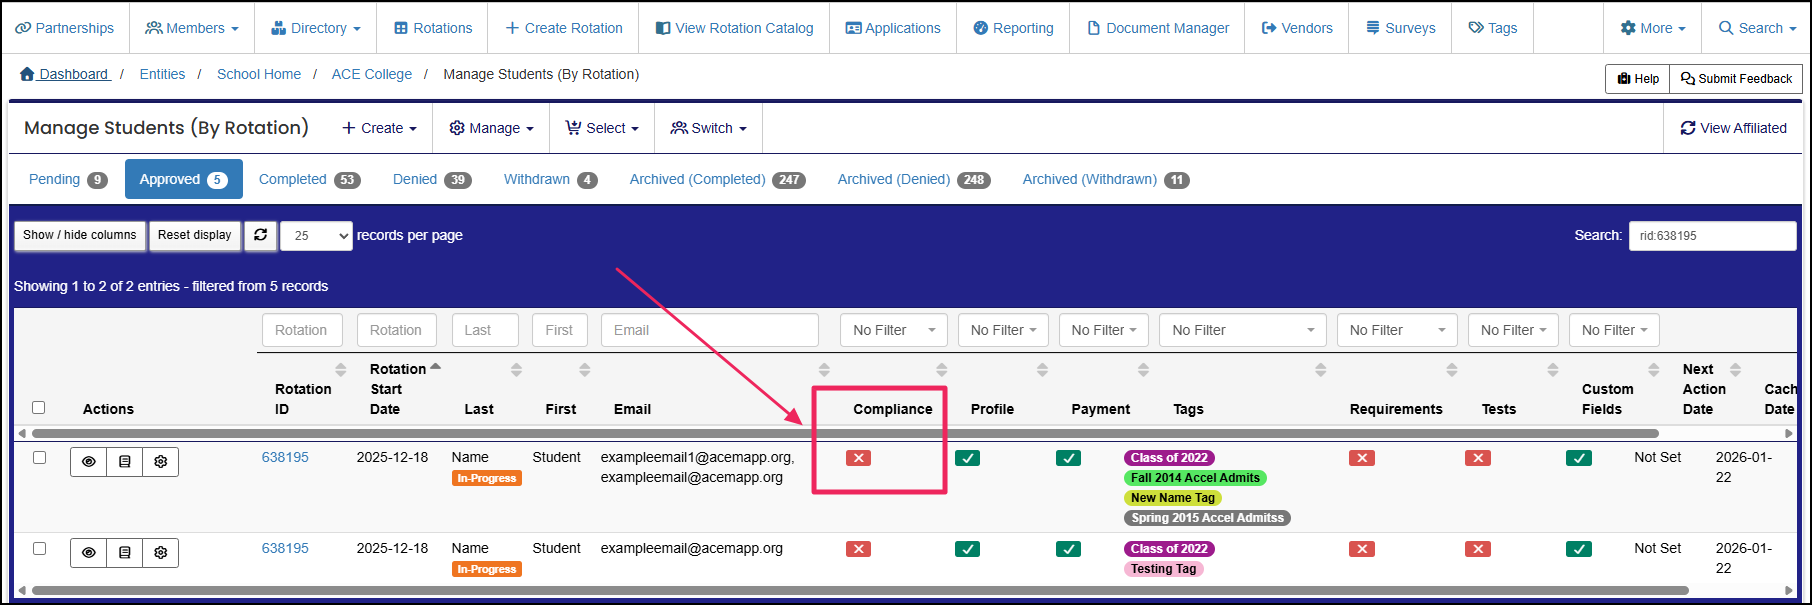
Task: Open the Requirements No Filter dropdown
Action: coord(1397,330)
